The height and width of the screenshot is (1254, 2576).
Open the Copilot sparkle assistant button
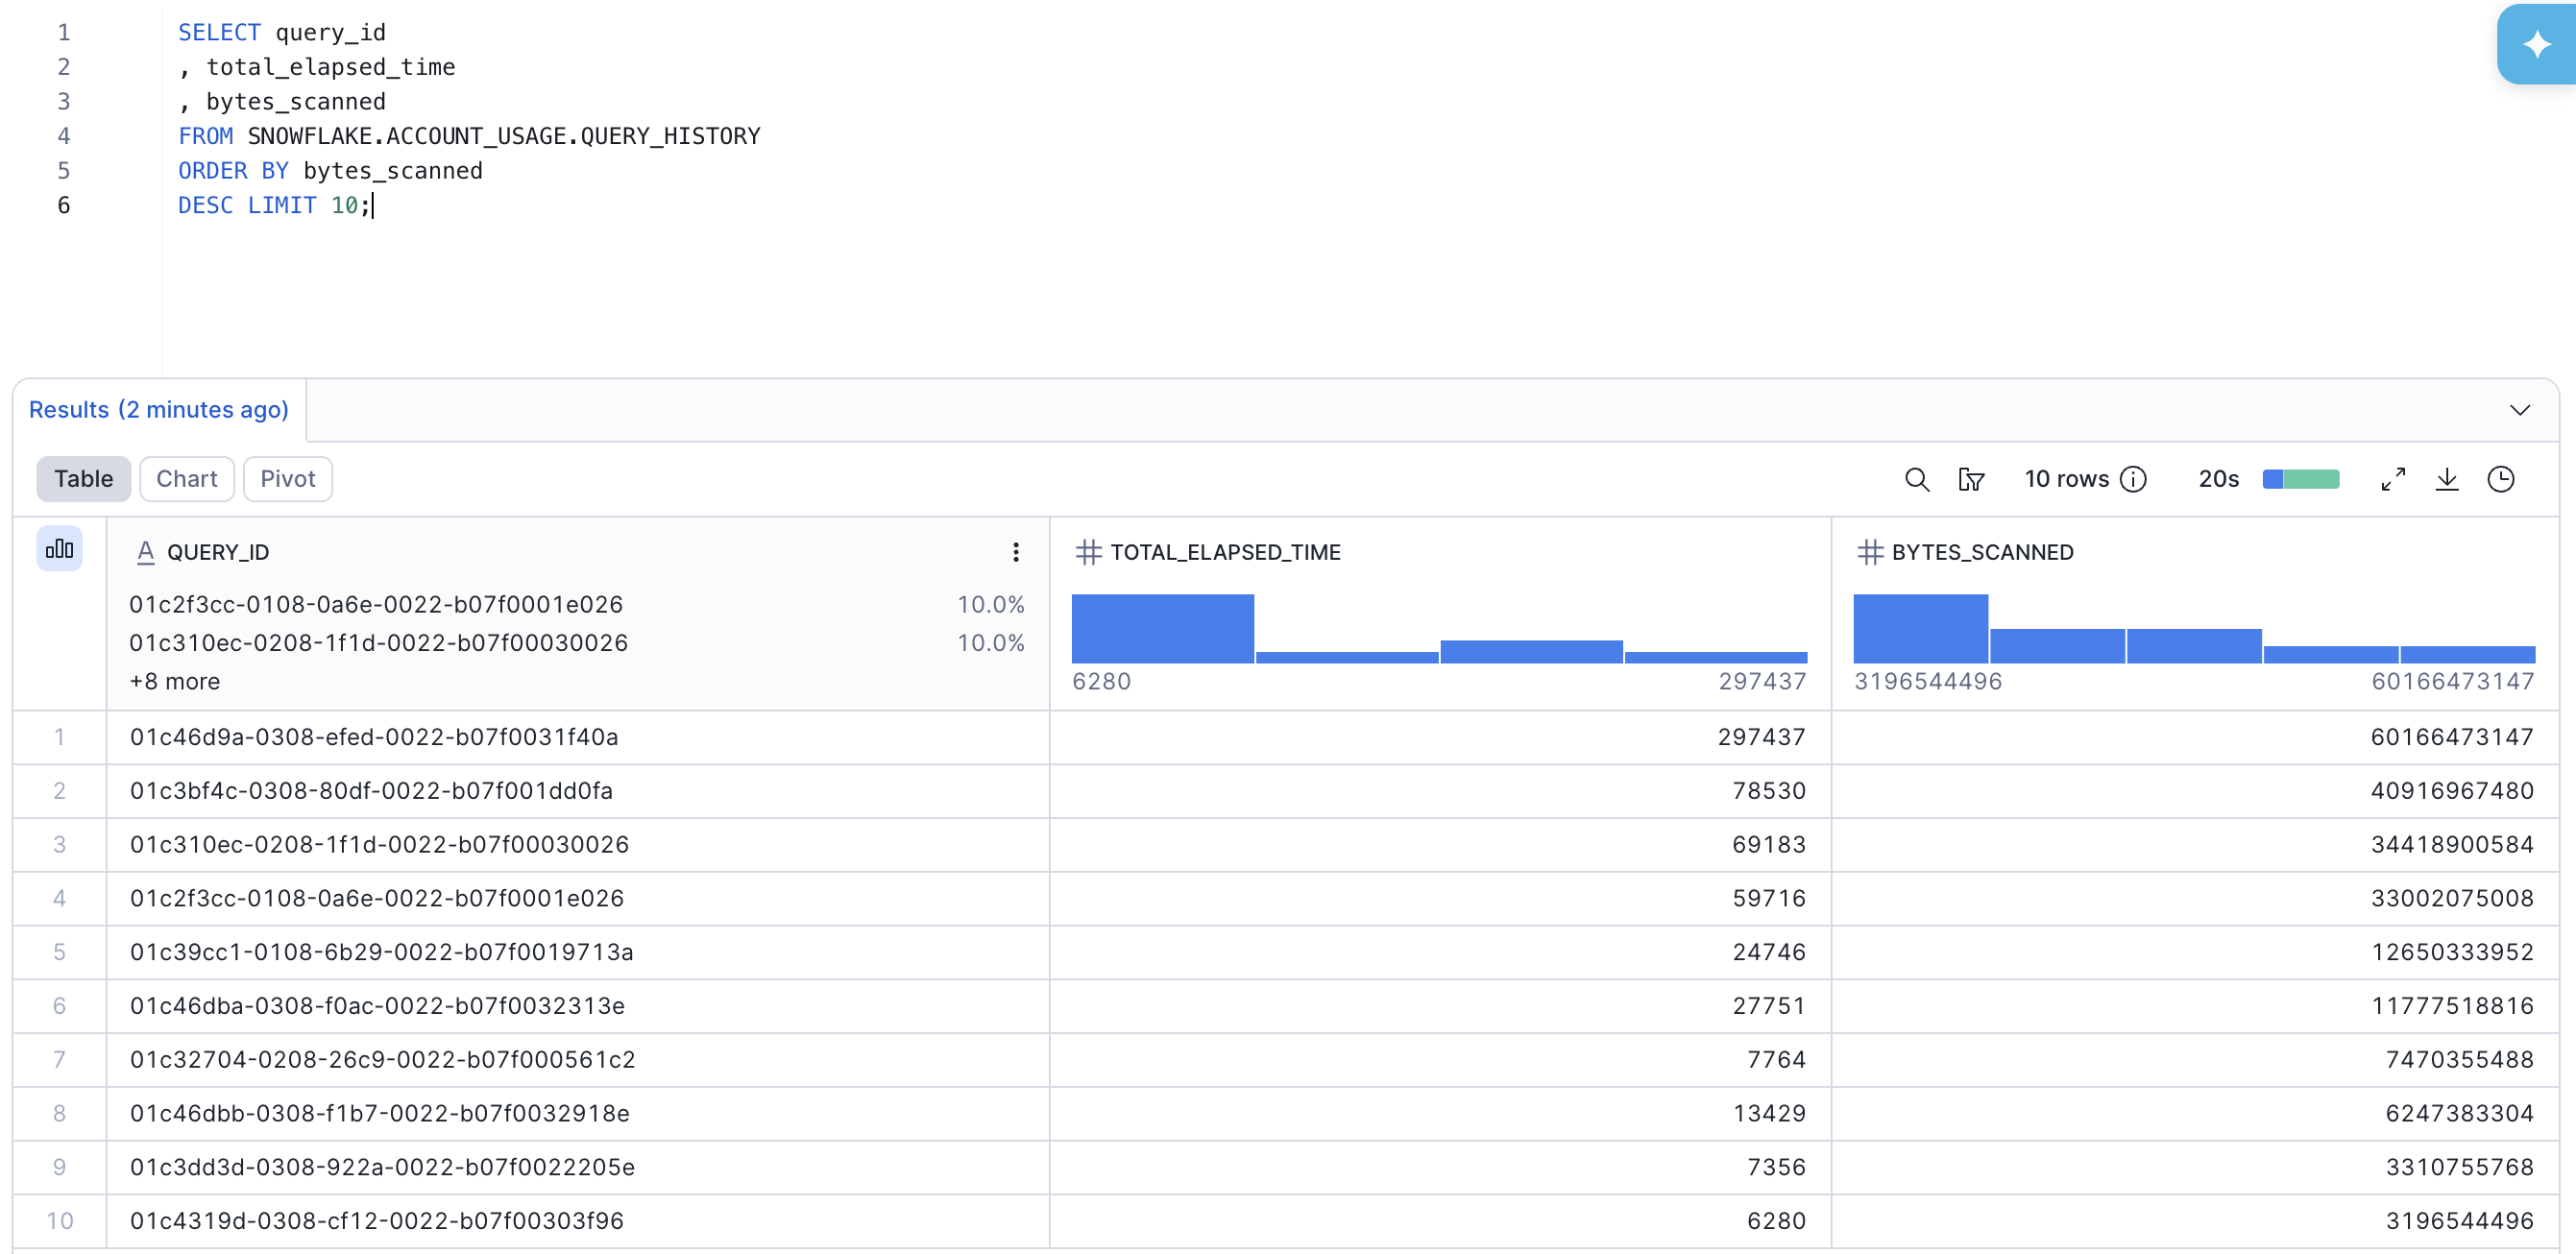point(2536,44)
